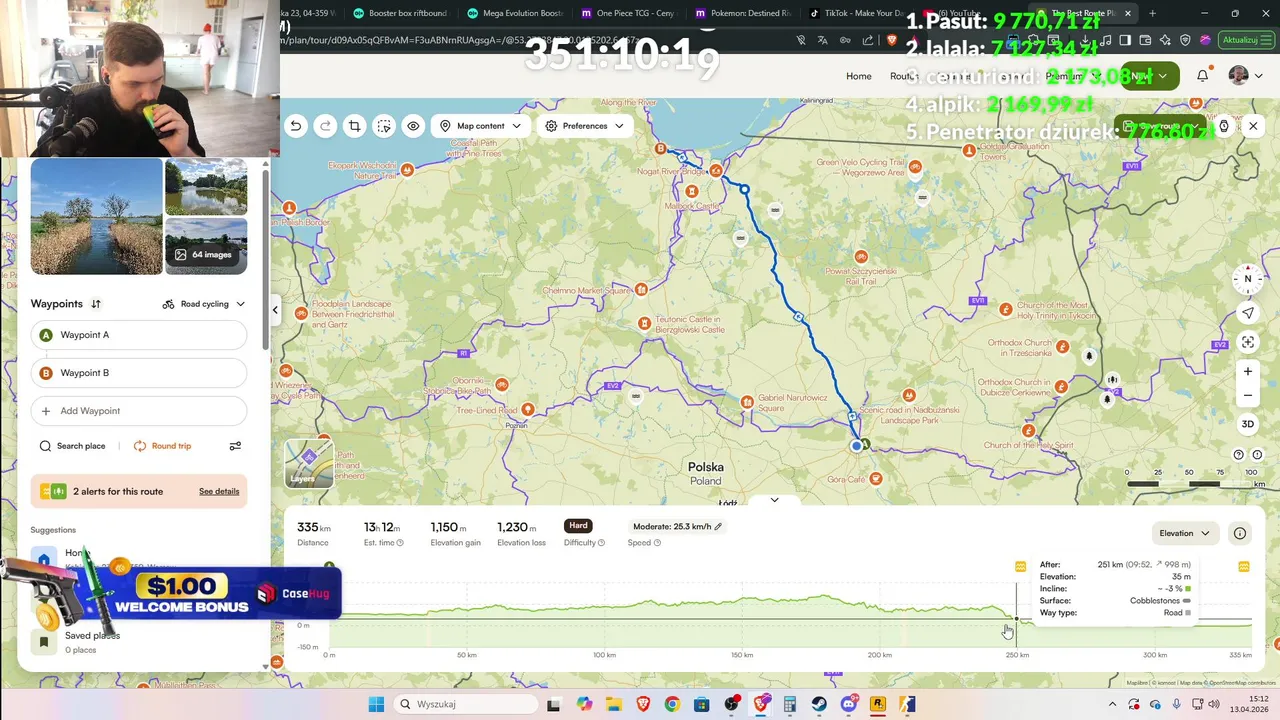Redo the route edit

coord(325,126)
